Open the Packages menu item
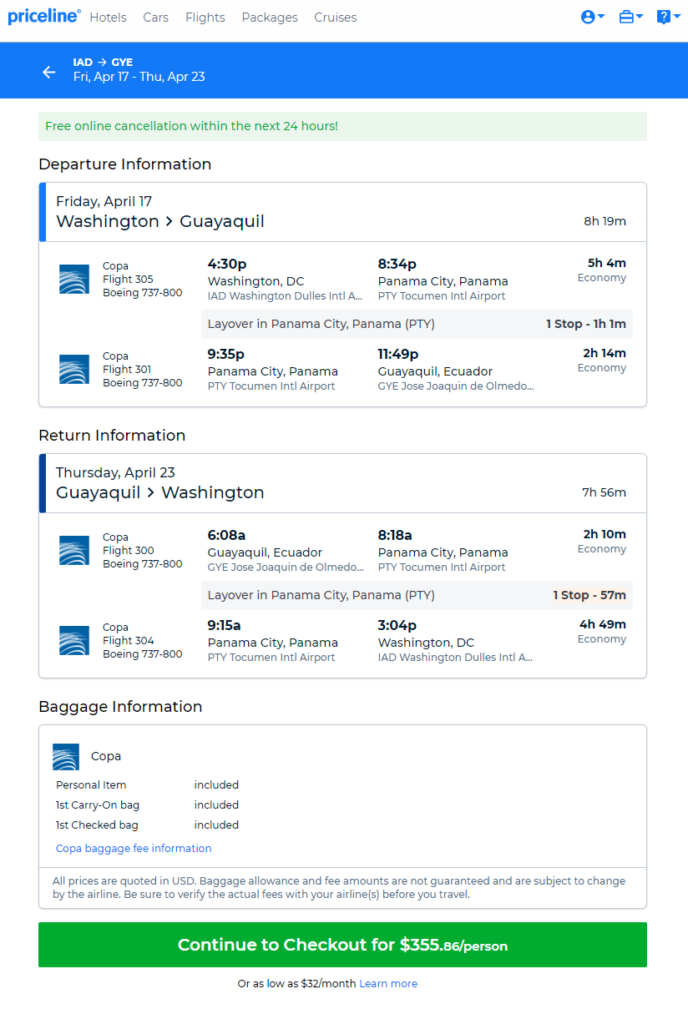 [270, 18]
